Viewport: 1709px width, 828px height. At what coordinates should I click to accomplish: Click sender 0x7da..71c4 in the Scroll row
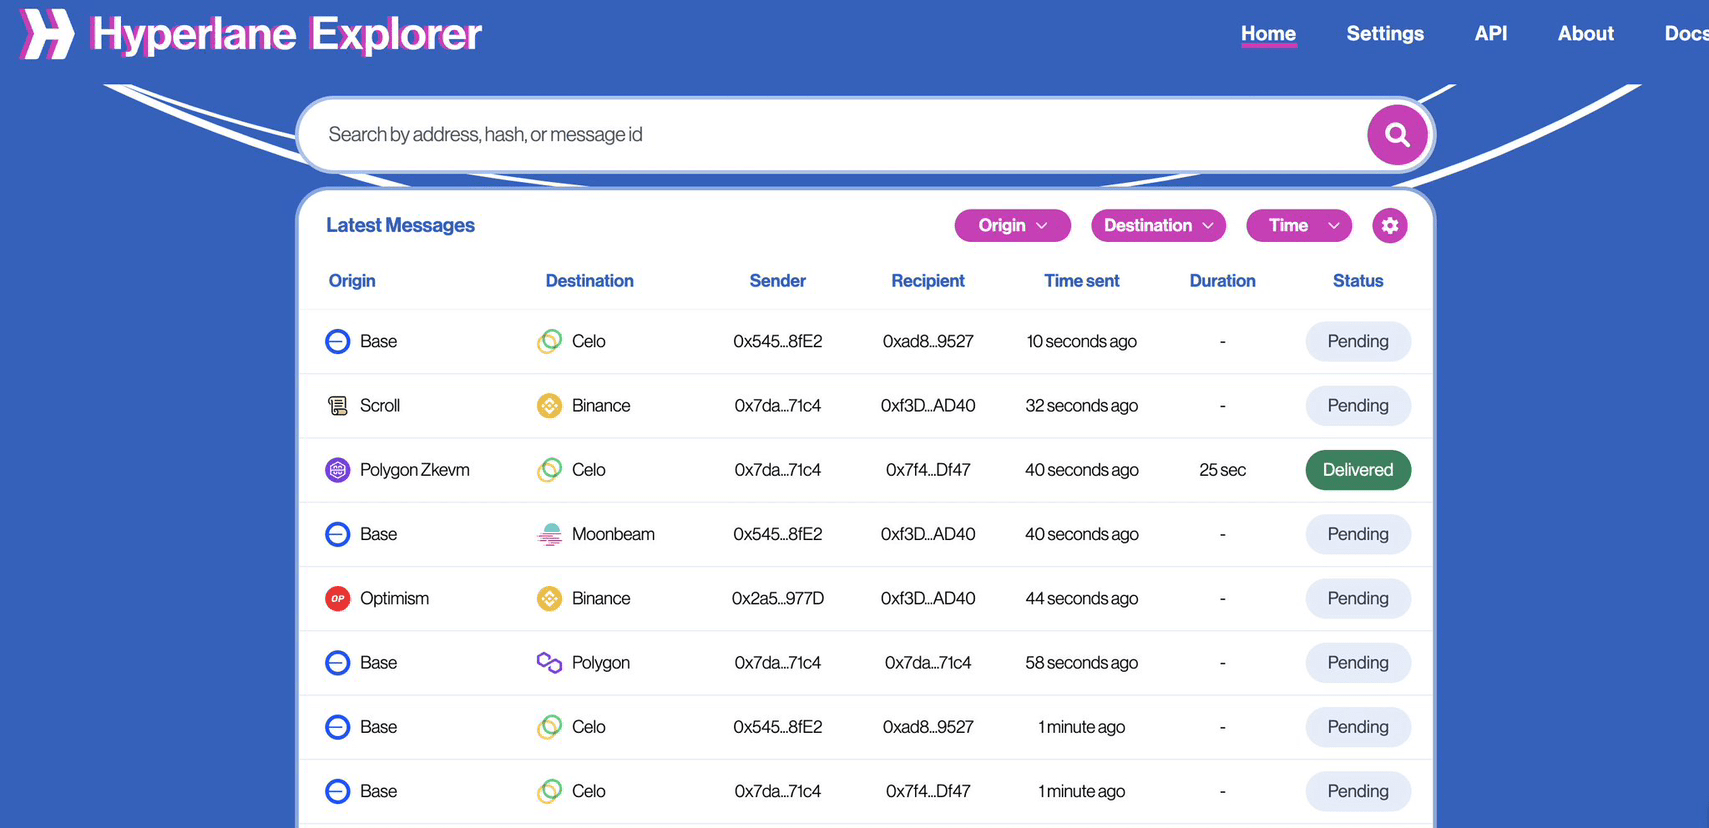[777, 406]
